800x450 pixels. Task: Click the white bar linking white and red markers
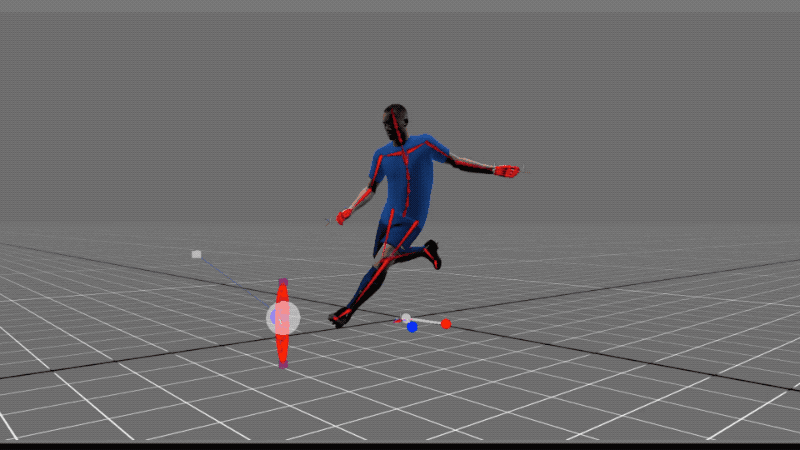(x=427, y=322)
